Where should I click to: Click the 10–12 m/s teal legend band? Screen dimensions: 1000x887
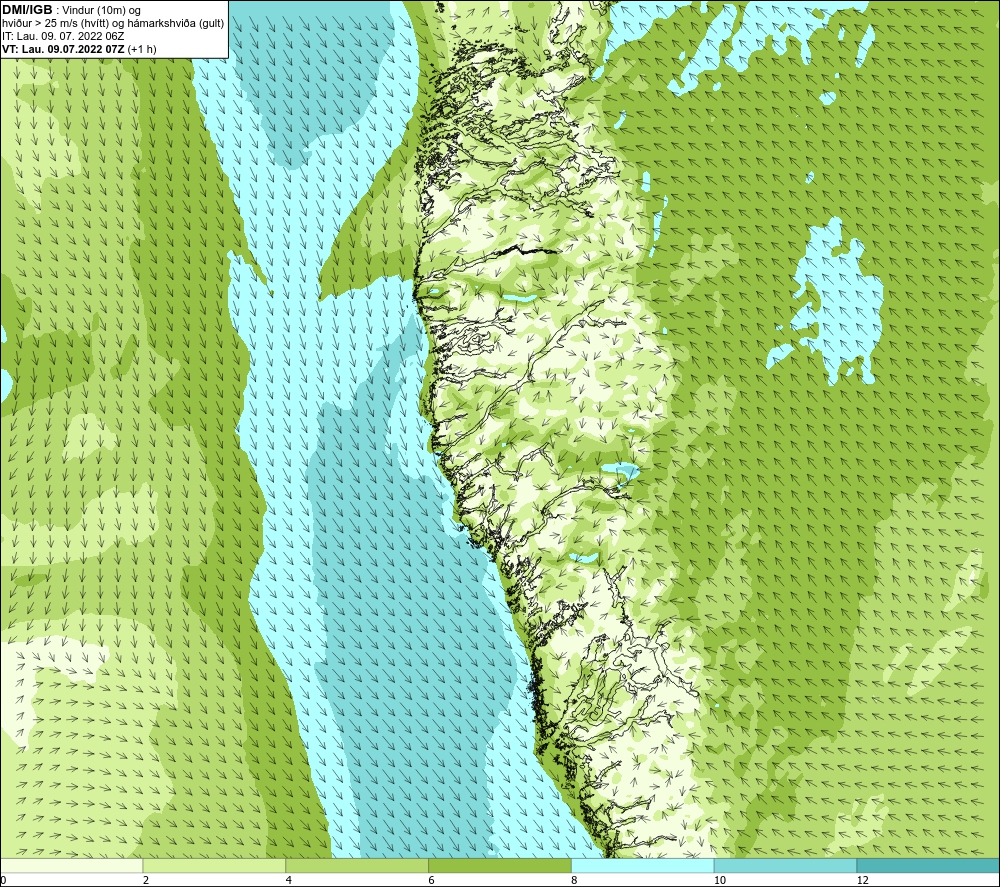coord(786,865)
